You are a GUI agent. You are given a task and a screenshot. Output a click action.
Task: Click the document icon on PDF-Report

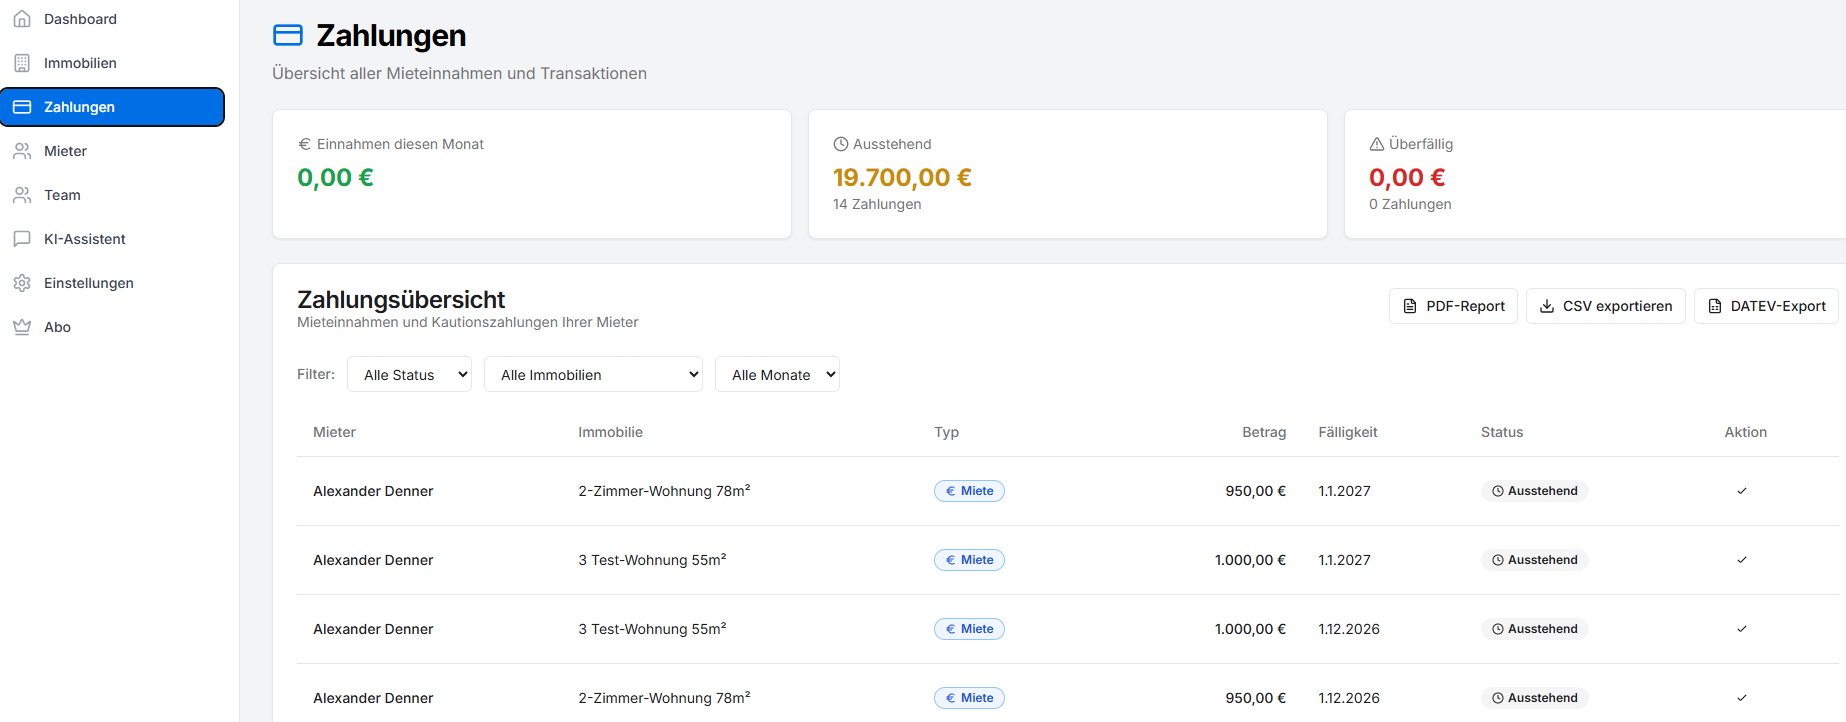pos(1410,306)
